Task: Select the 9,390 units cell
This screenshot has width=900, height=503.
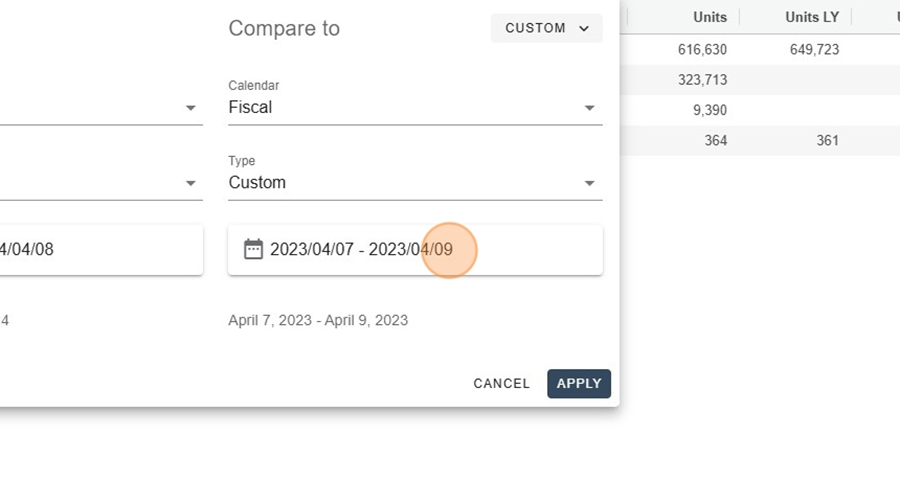Action: (709, 110)
